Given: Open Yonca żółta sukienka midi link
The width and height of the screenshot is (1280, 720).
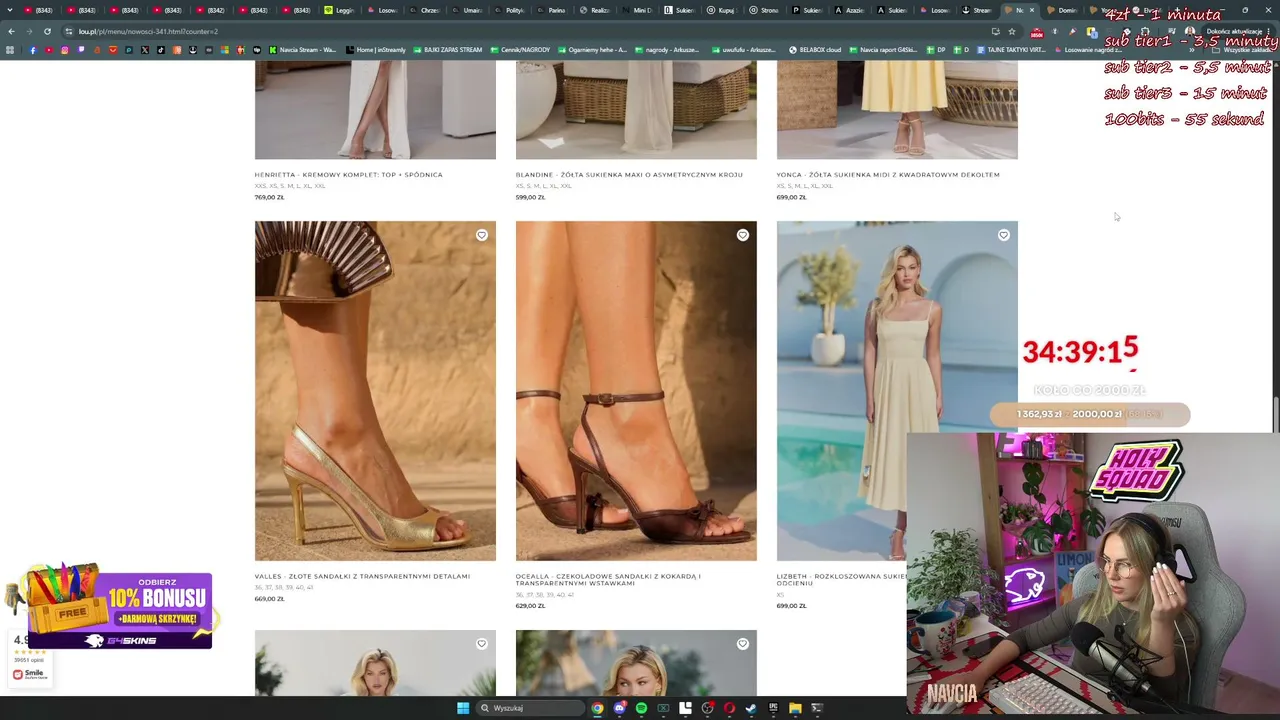Looking at the screenshot, I should [x=888, y=174].
